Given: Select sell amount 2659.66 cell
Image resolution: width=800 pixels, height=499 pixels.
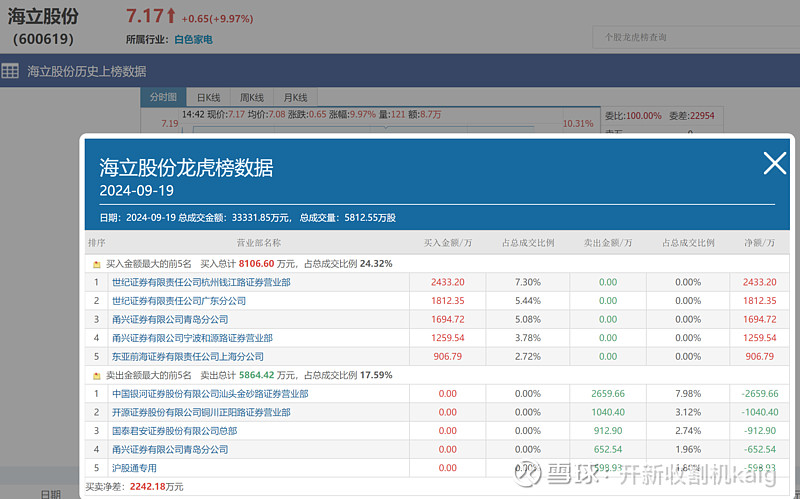Looking at the screenshot, I should [608, 394].
